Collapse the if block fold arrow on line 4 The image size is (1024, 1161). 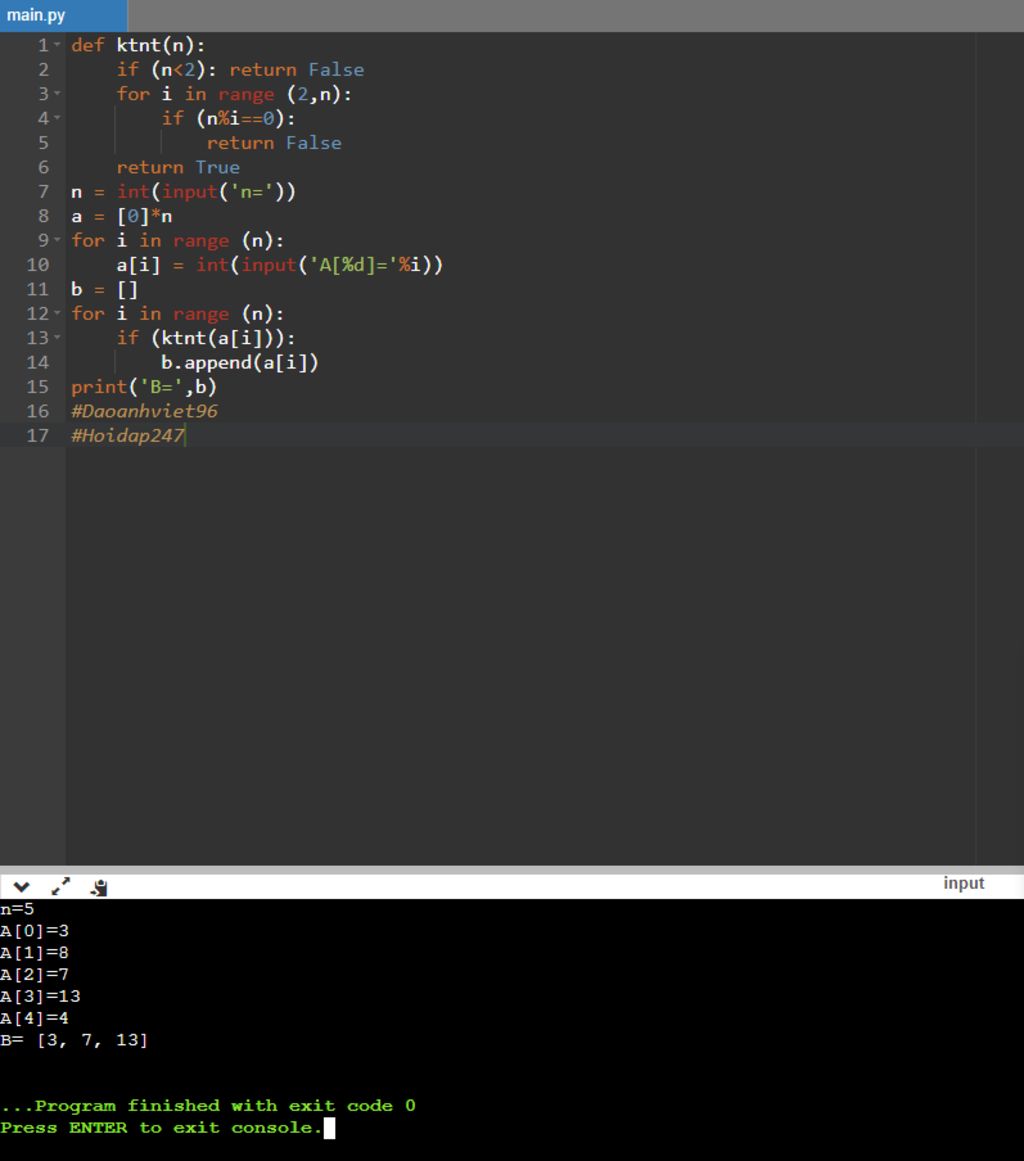pos(57,118)
